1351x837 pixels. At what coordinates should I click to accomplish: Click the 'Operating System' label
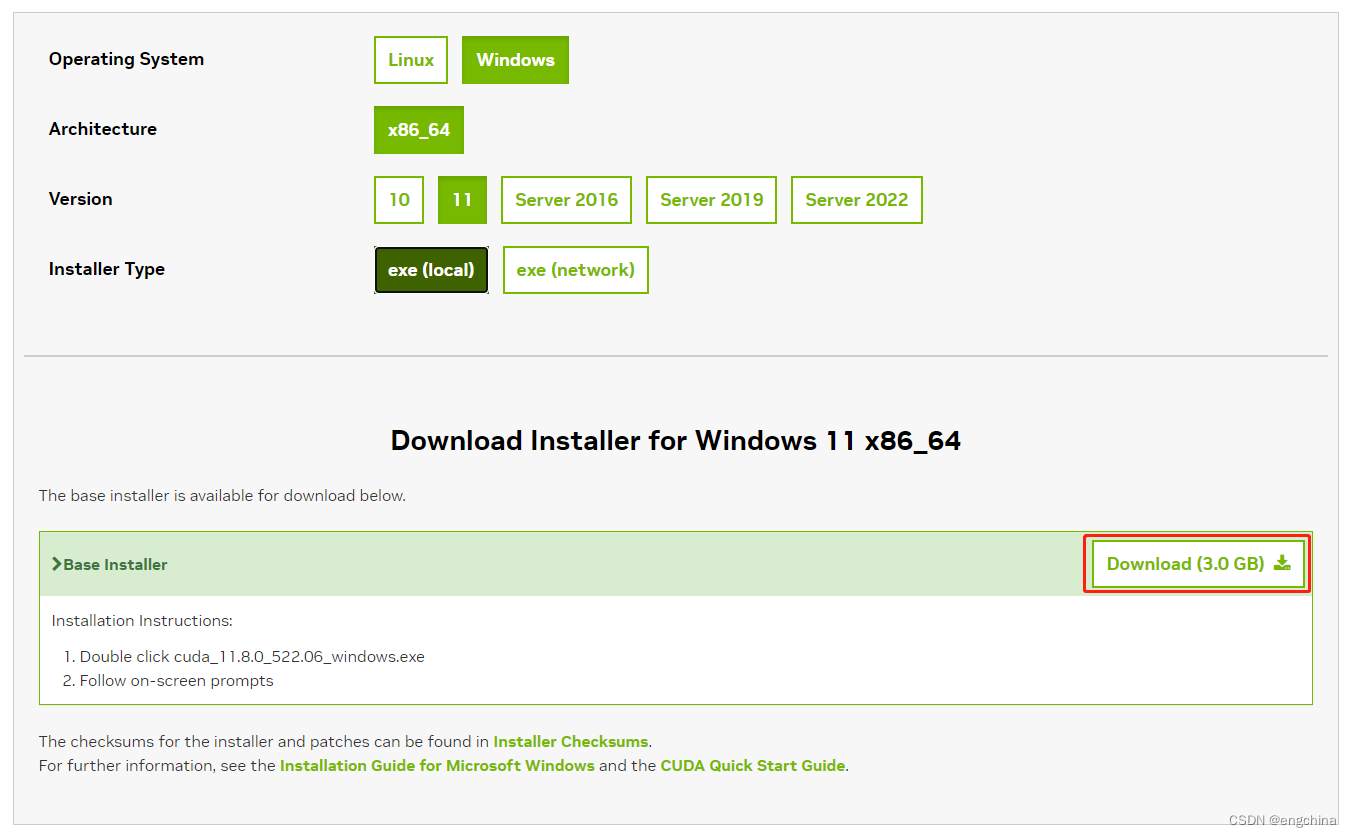click(126, 59)
